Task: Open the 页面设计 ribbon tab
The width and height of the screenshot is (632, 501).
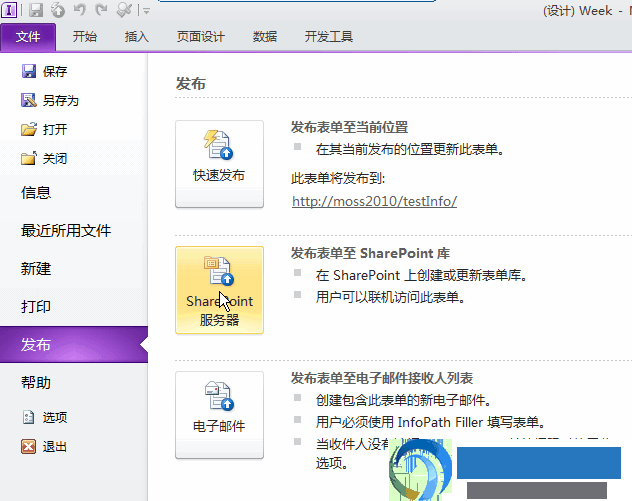Action: click(201, 37)
